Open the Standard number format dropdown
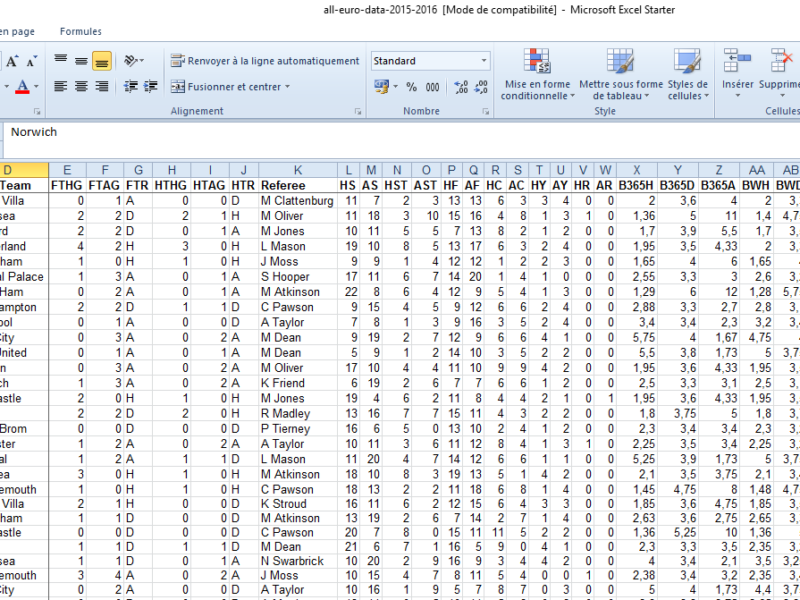Image resolution: width=800 pixels, height=600 pixels. [x=484, y=61]
